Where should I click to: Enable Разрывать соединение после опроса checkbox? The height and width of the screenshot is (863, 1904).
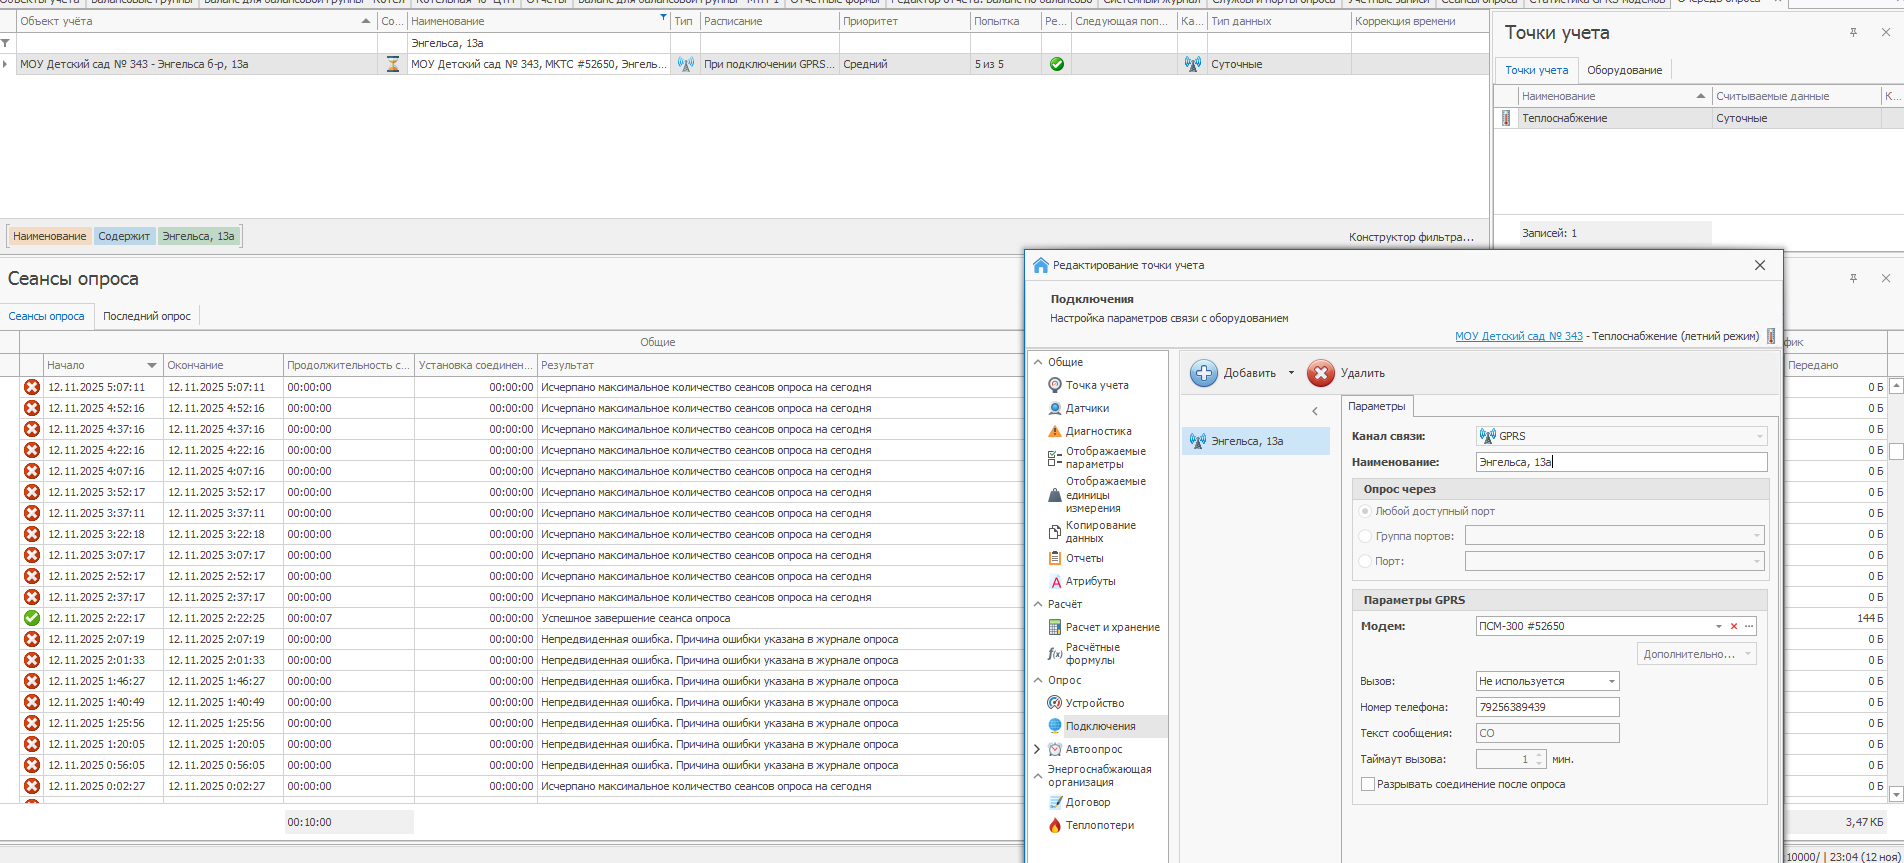pyautogui.click(x=1367, y=784)
